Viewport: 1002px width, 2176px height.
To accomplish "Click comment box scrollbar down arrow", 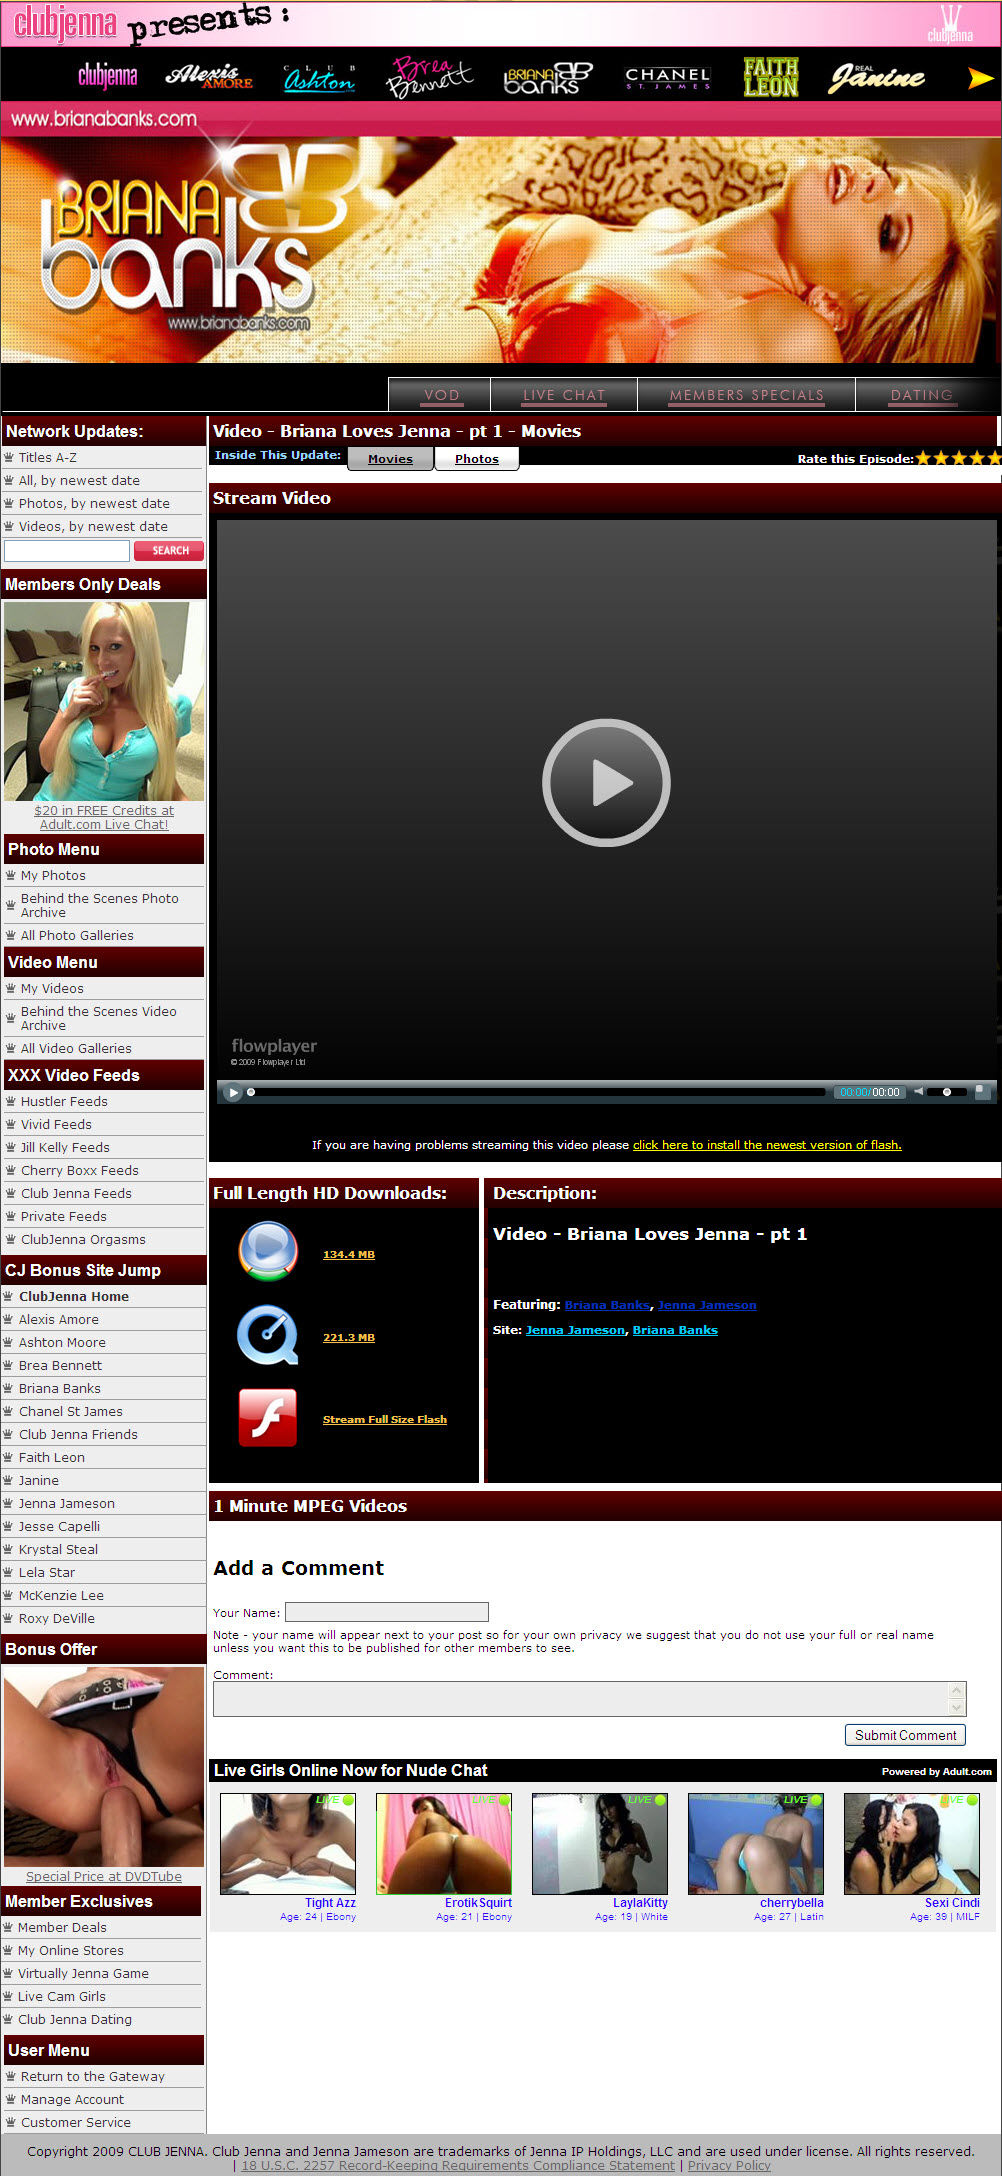I will 958,1708.
